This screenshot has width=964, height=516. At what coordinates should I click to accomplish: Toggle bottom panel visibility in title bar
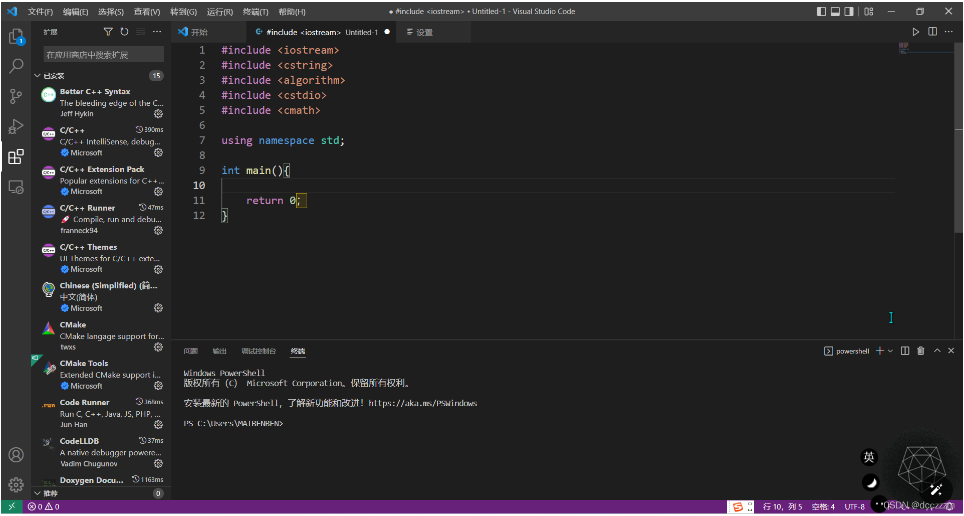pos(836,12)
